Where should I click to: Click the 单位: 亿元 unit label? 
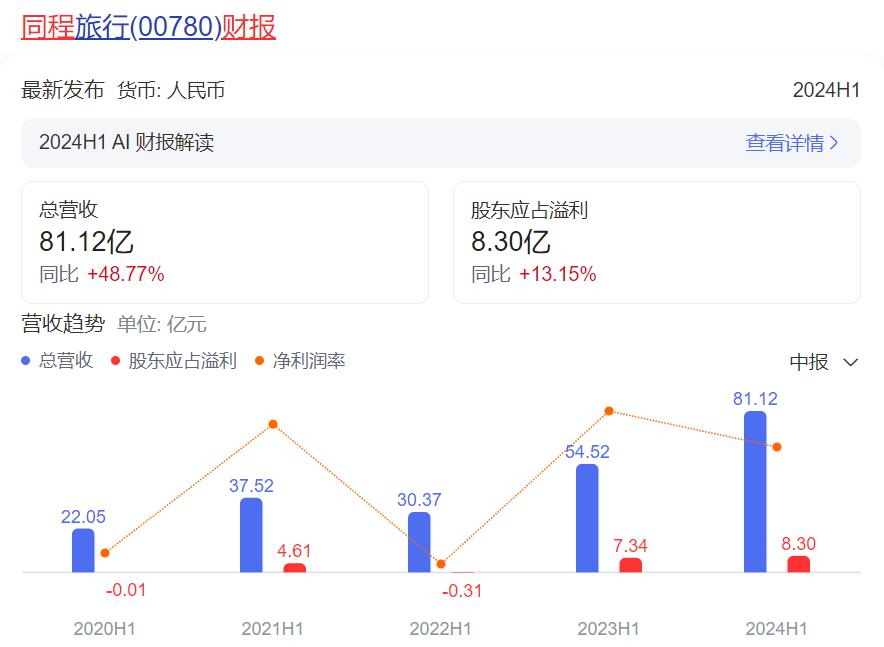click(x=162, y=324)
